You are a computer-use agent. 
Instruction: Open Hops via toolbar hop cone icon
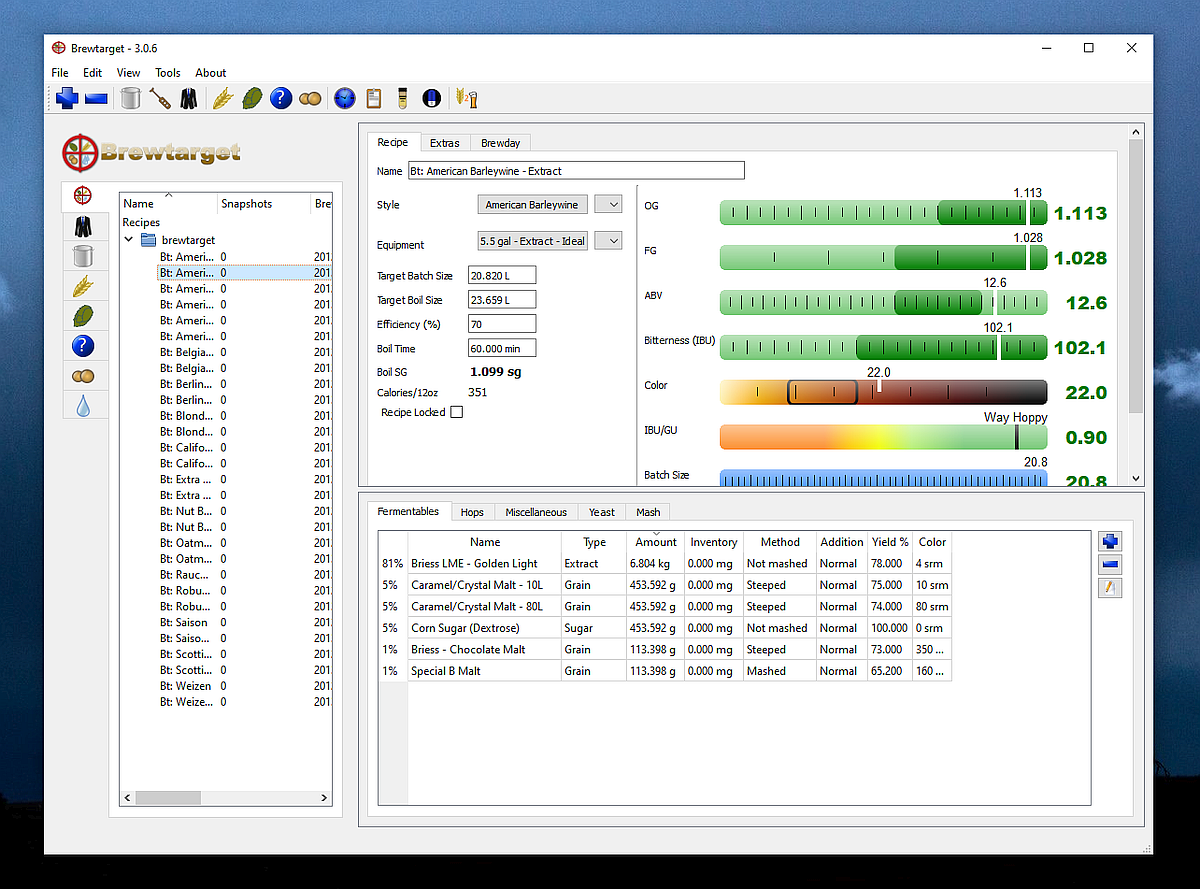click(252, 98)
